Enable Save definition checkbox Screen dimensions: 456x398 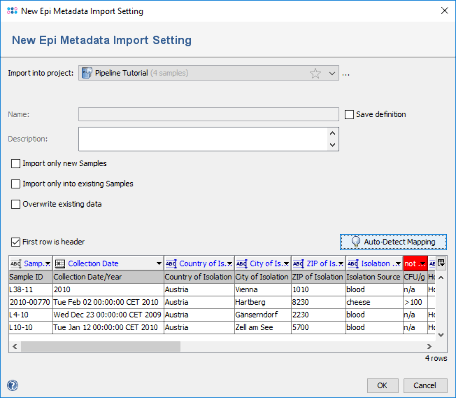point(349,115)
